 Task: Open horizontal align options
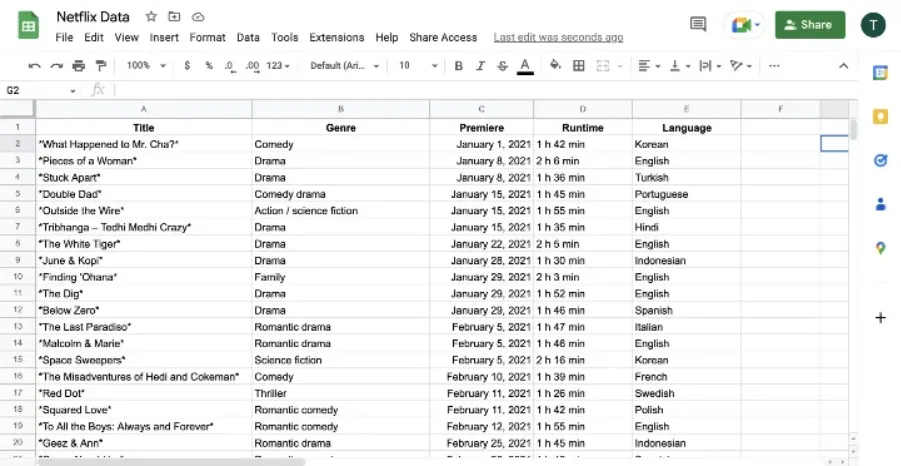tap(649, 66)
